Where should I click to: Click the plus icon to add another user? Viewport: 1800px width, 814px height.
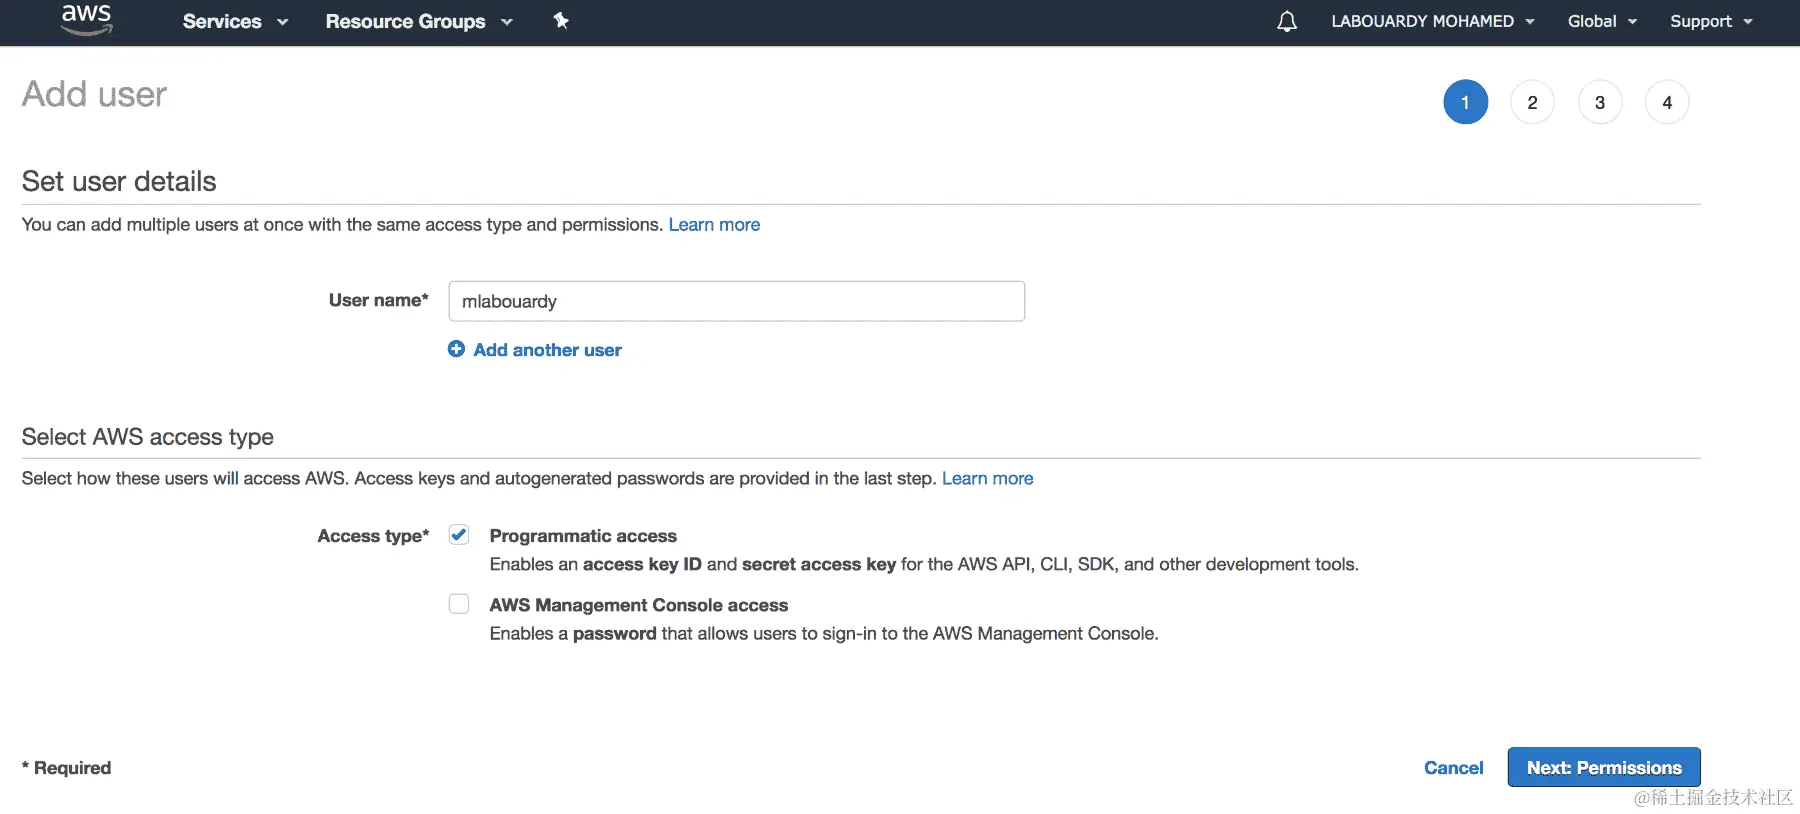click(456, 349)
